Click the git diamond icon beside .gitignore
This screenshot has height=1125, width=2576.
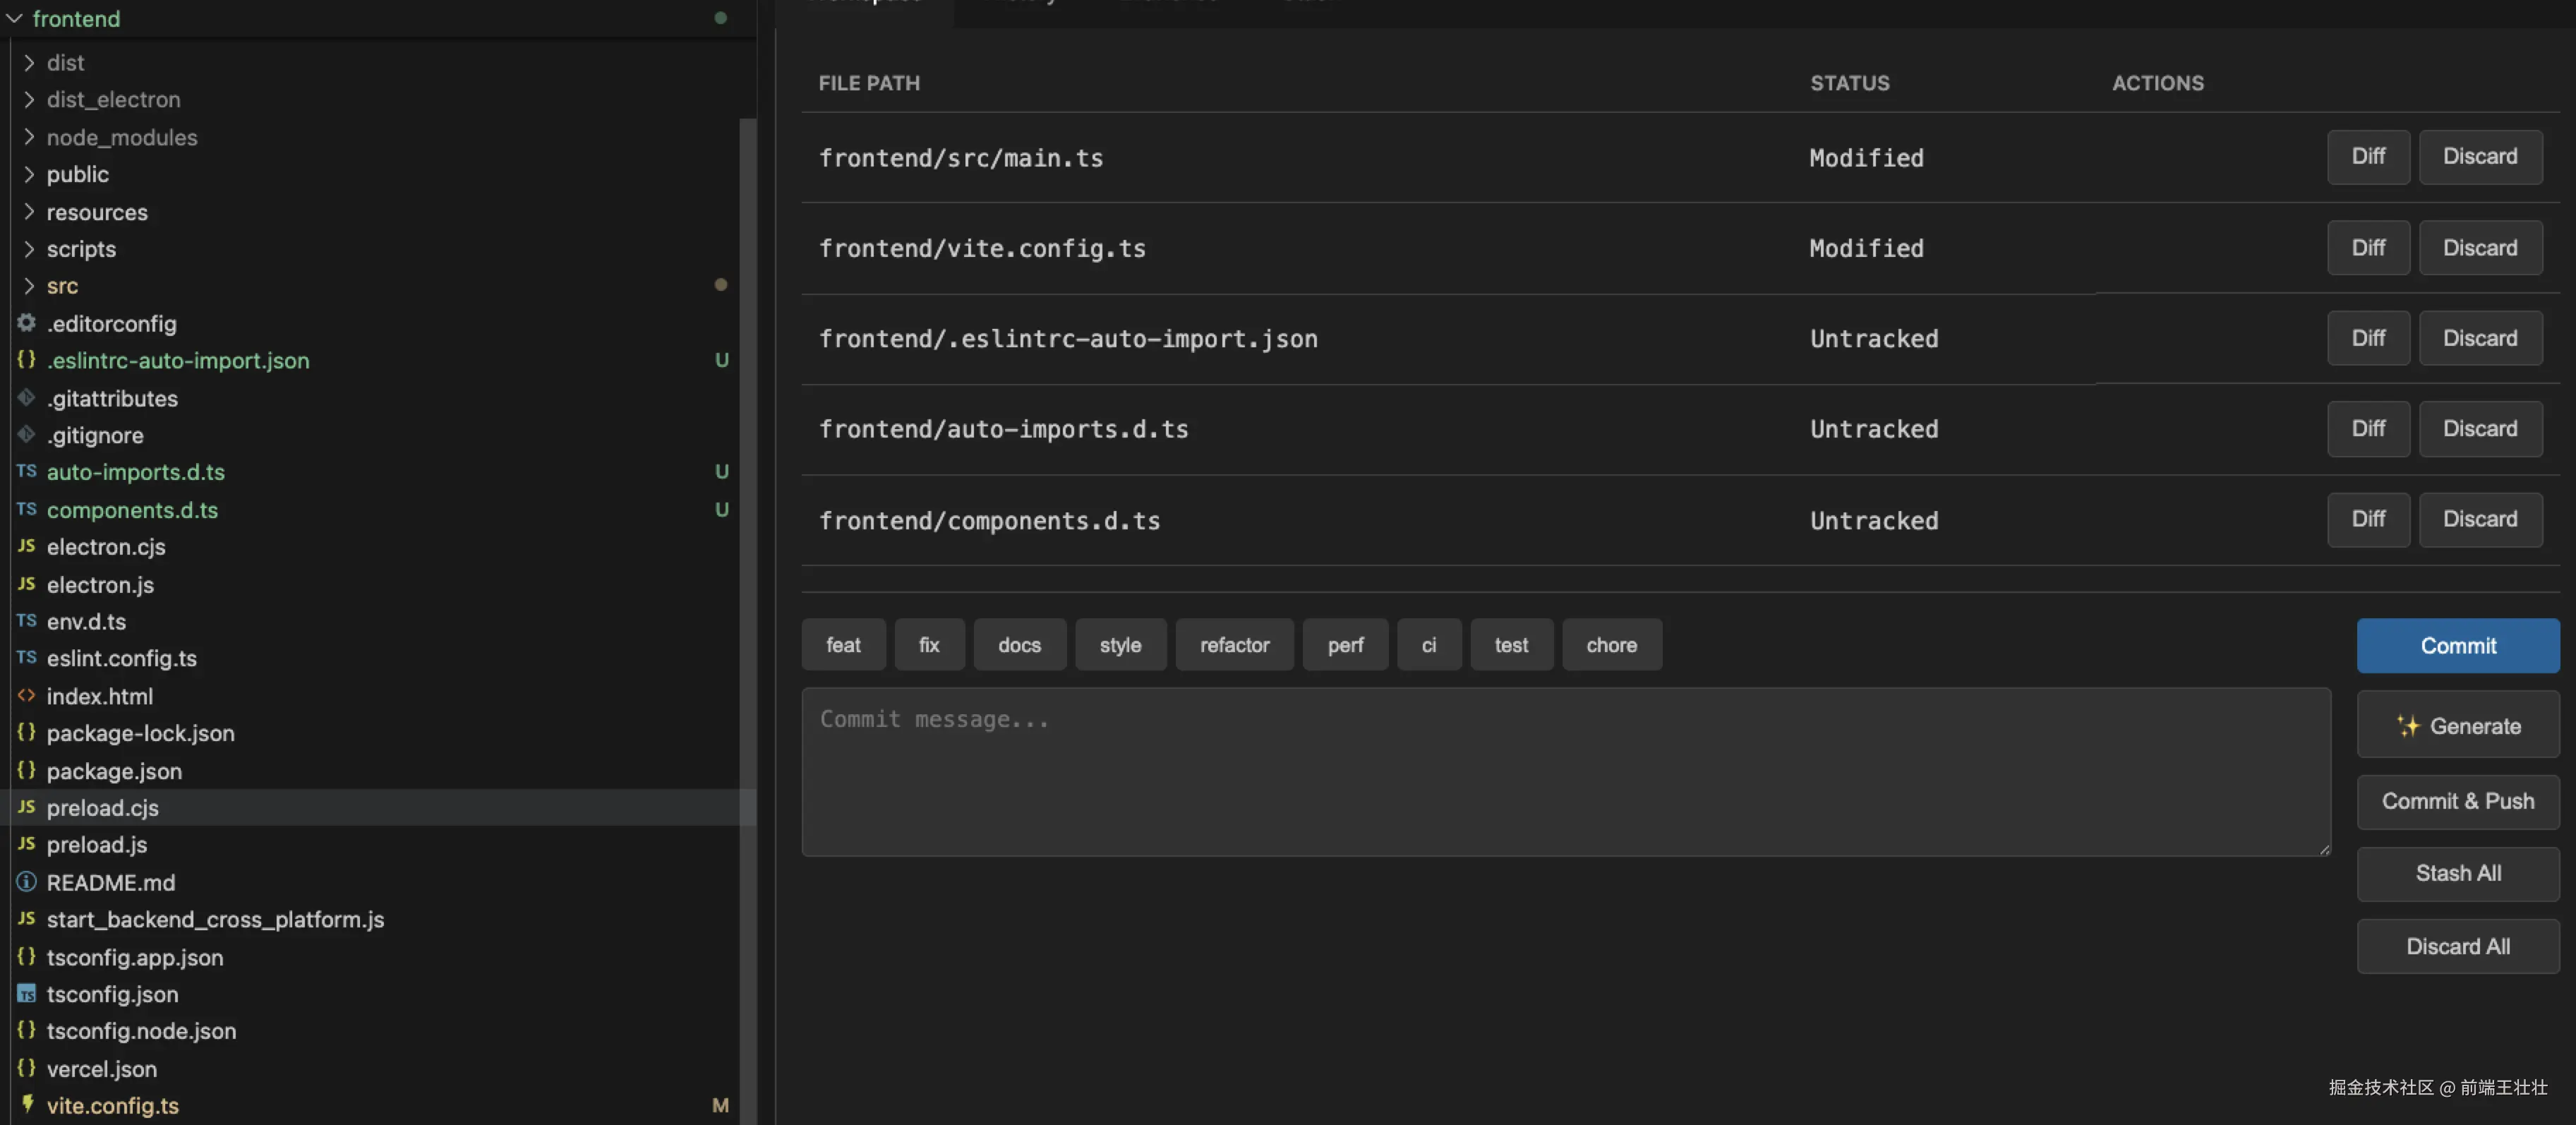coord(27,434)
